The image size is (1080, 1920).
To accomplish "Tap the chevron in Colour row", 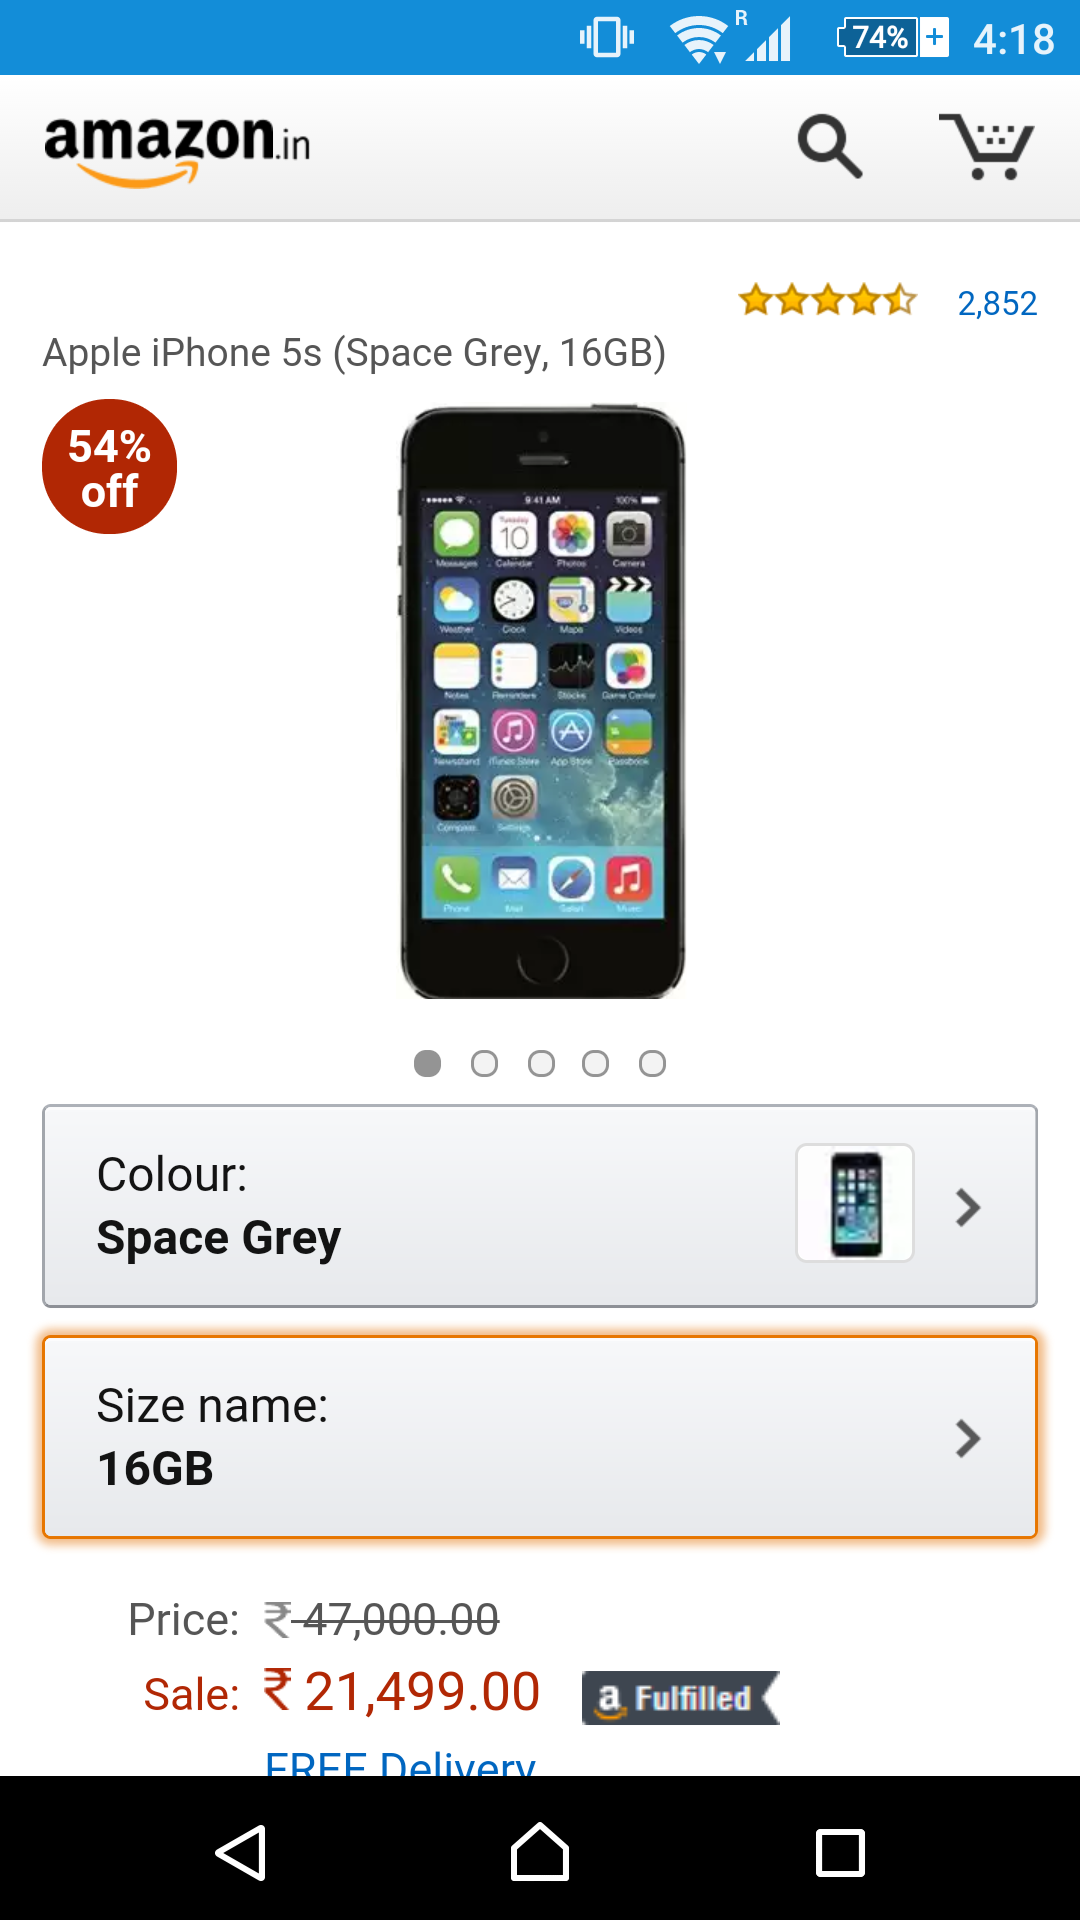I will [x=967, y=1207].
